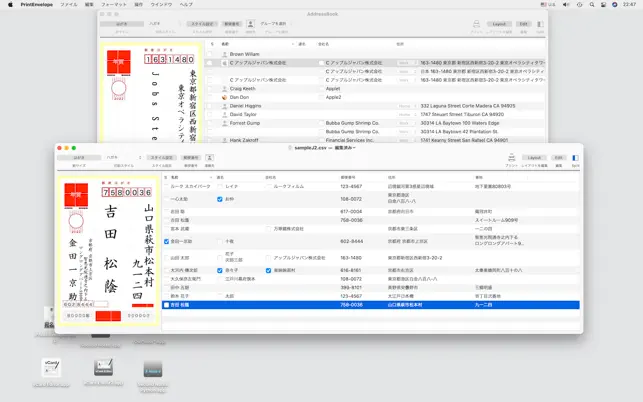Click the document proxy icon beside sampleJ2.csv title
The height and width of the screenshot is (402, 643).
point(290,148)
